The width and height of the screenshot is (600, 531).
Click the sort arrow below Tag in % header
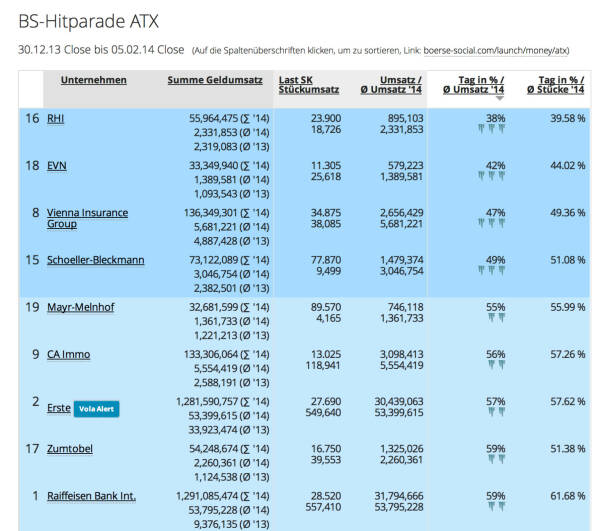coord(499,99)
